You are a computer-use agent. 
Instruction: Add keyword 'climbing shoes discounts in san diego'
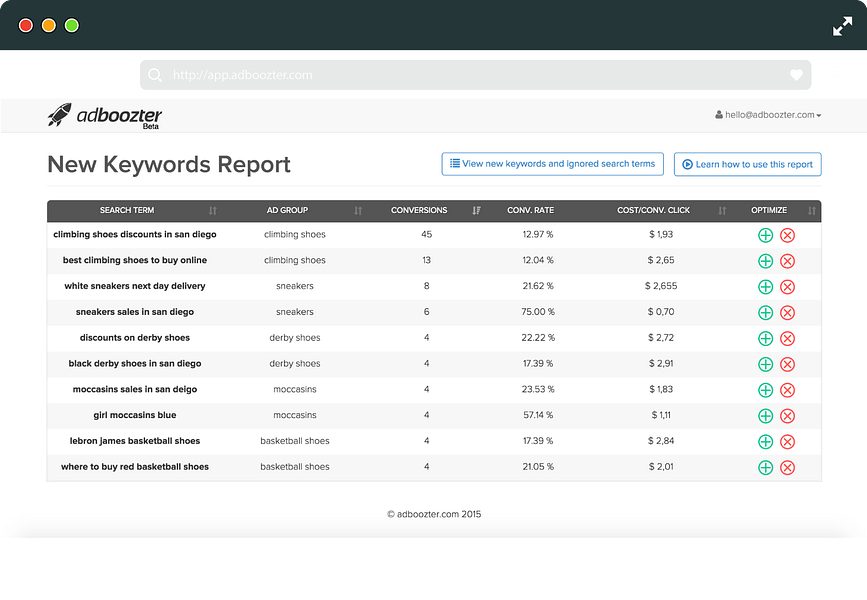(x=765, y=235)
